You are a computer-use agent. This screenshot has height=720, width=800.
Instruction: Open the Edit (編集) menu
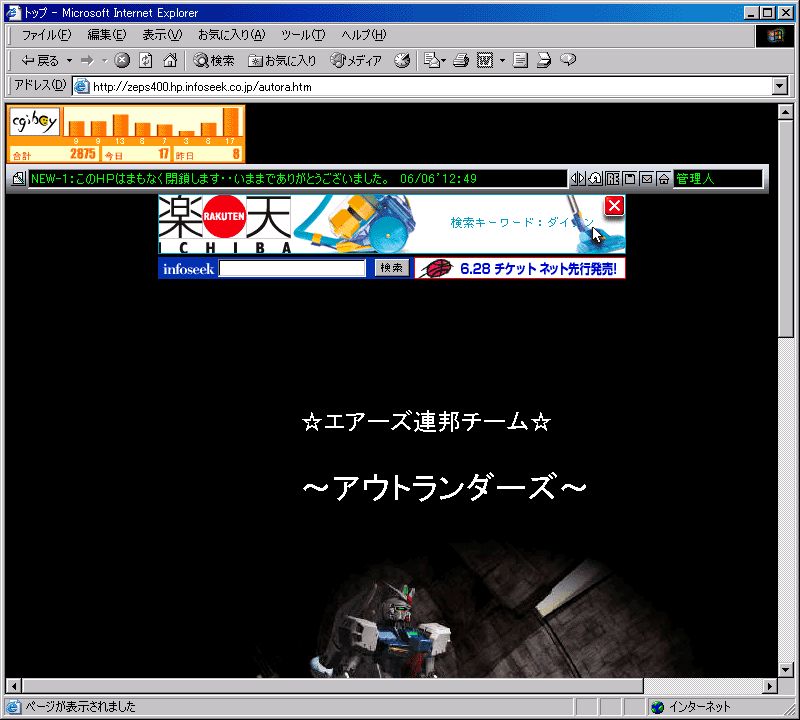107,35
